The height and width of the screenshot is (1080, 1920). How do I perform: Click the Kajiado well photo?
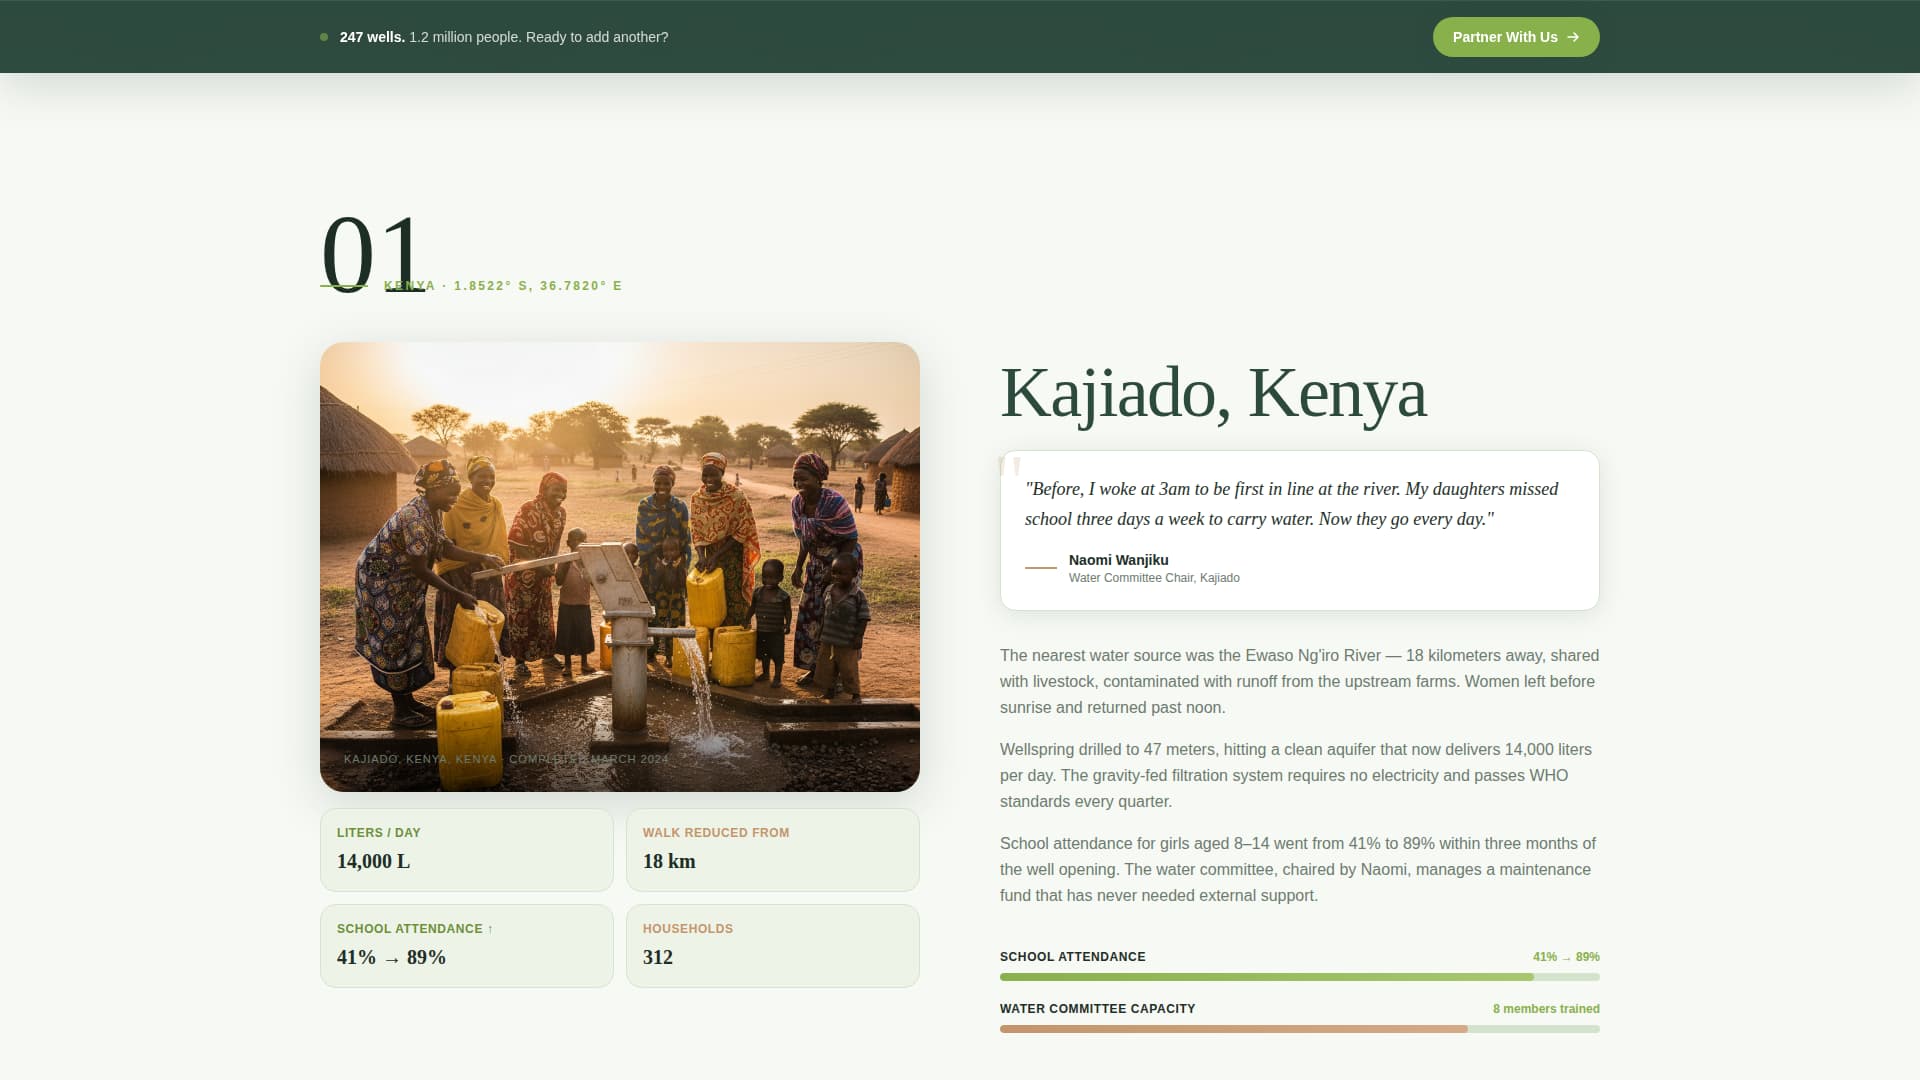pyautogui.click(x=619, y=566)
